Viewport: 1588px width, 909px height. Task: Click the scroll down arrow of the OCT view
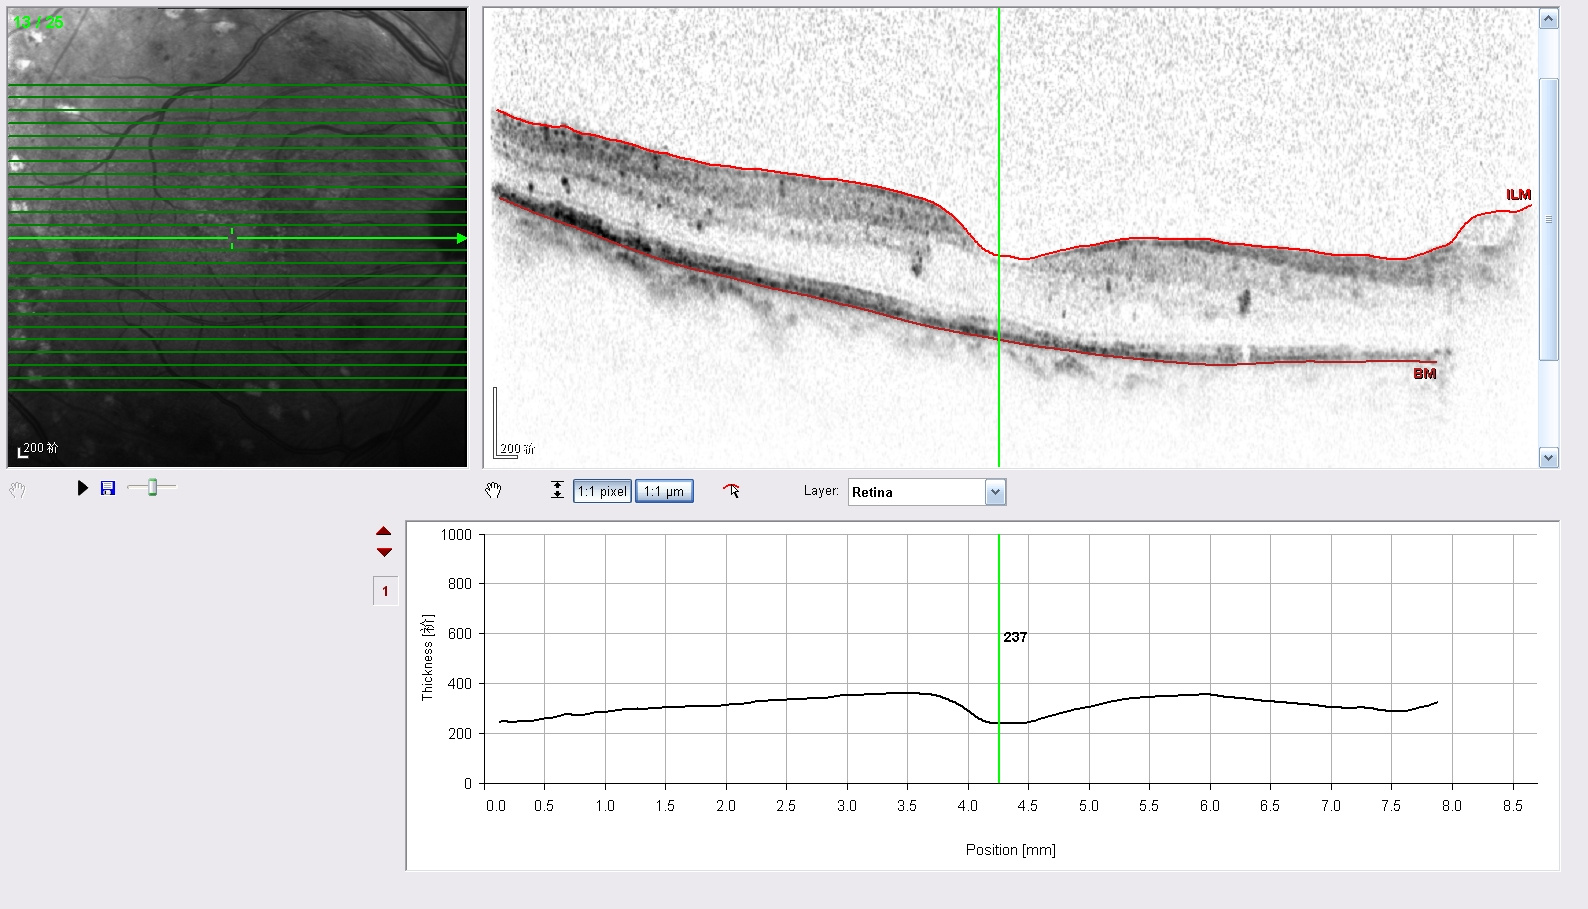coord(1548,458)
